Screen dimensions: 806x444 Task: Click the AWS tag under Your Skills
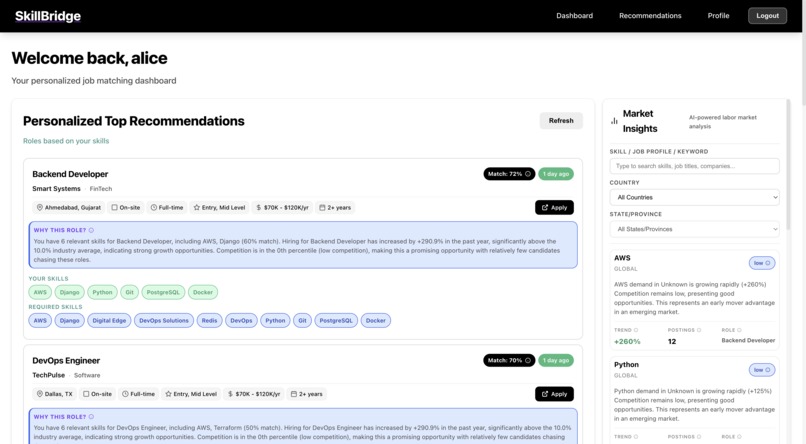coord(40,292)
